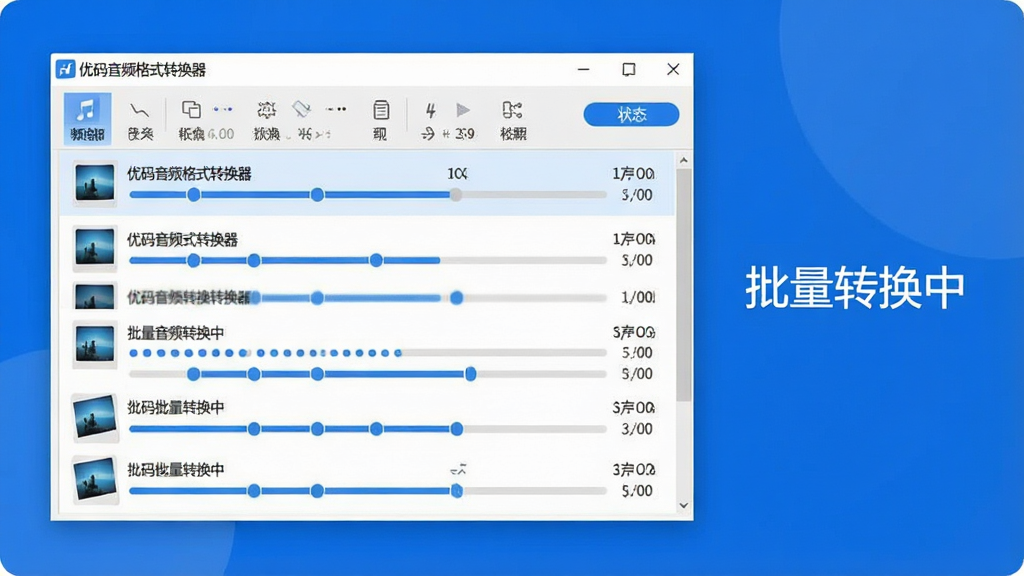Open thumbnail beside 批码批量转换中
The height and width of the screenshot is (576, 1024).
coord(95,417)
